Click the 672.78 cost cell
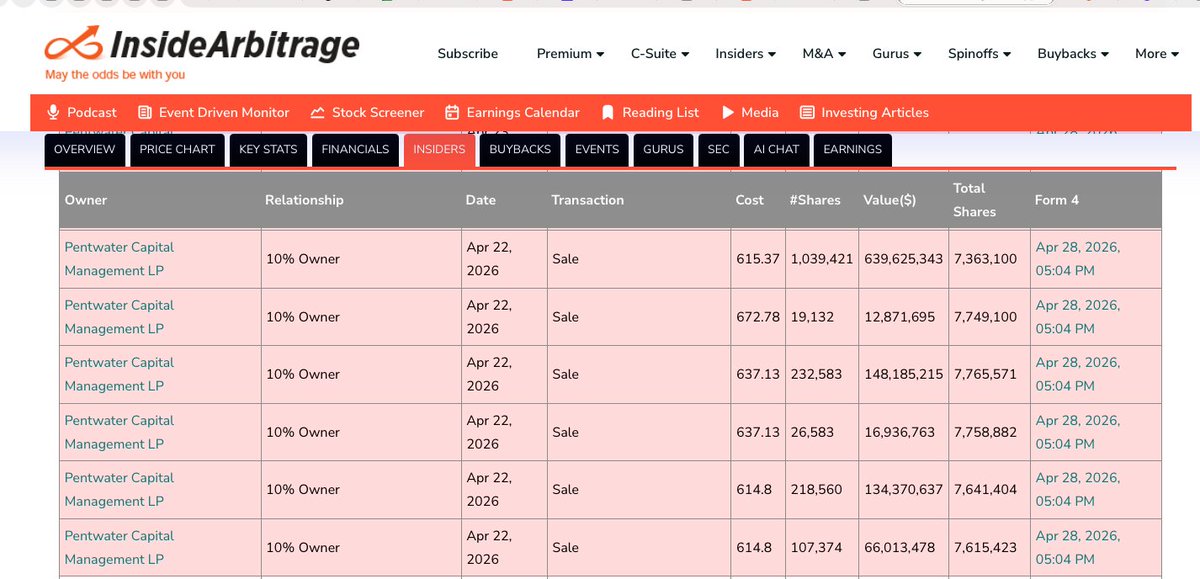 pos(757,317)
